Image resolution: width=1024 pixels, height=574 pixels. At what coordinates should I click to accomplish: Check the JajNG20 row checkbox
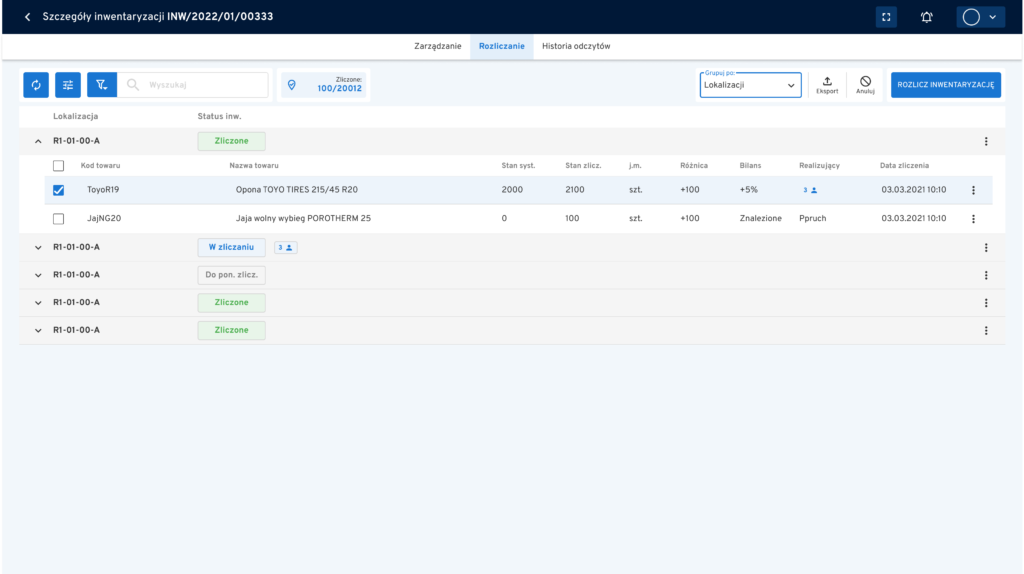click(58, 218)
